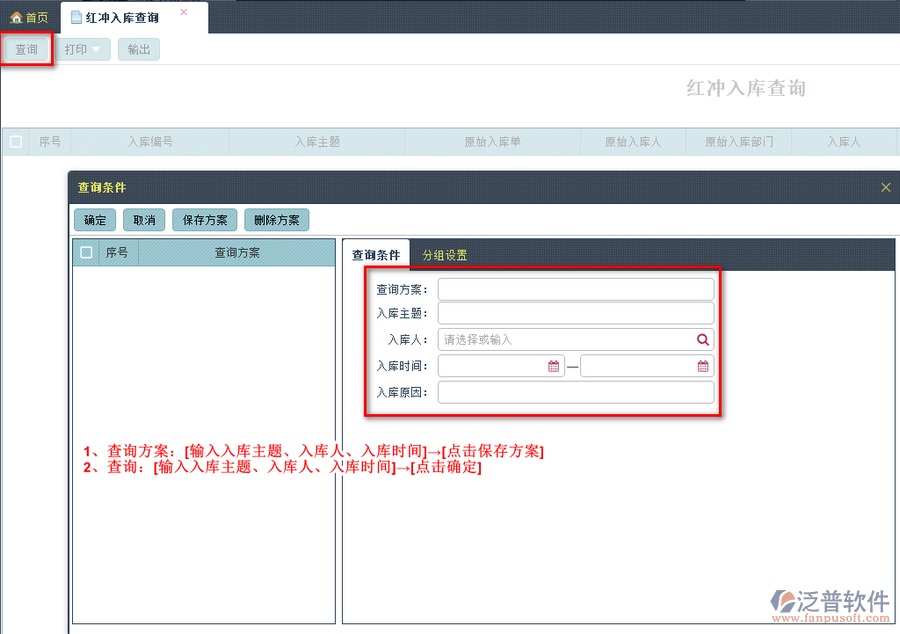The width and height of the screenshot is (900, 634).
Task: Open calendar picker for 入库时间 start date
Action: 553,366
